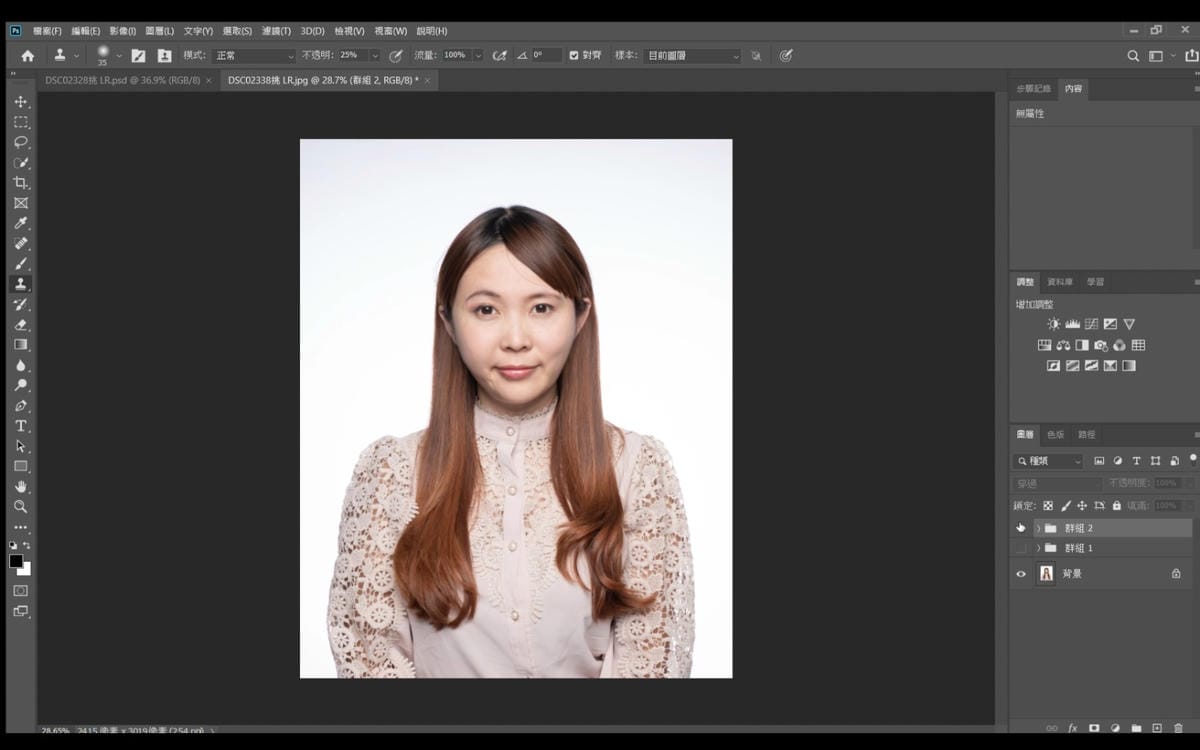Click the 不透明 opacity value field
Screen dimensions: 1200x750
tap(352, 56)
